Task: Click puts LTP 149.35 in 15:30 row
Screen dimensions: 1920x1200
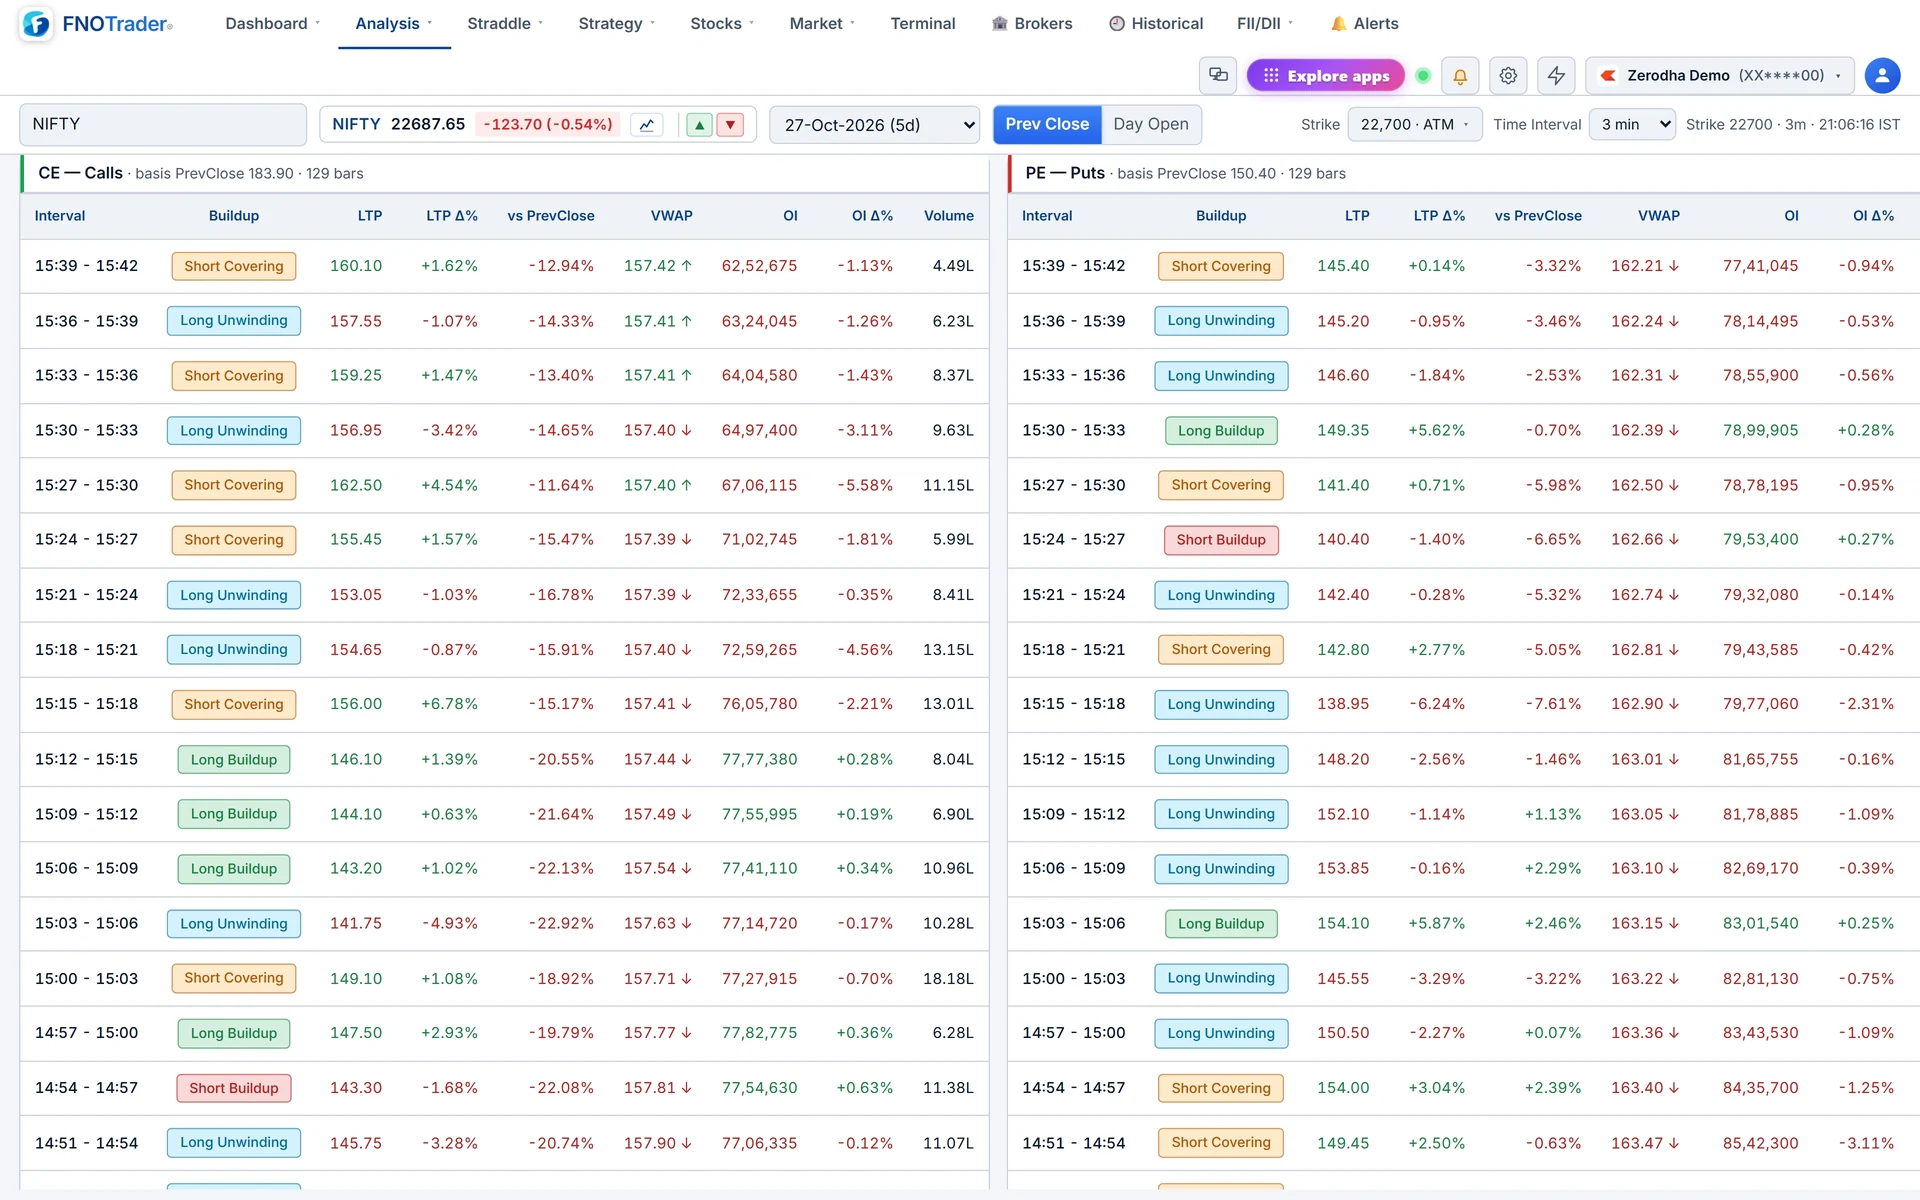Action: (x=1343, y=430)
